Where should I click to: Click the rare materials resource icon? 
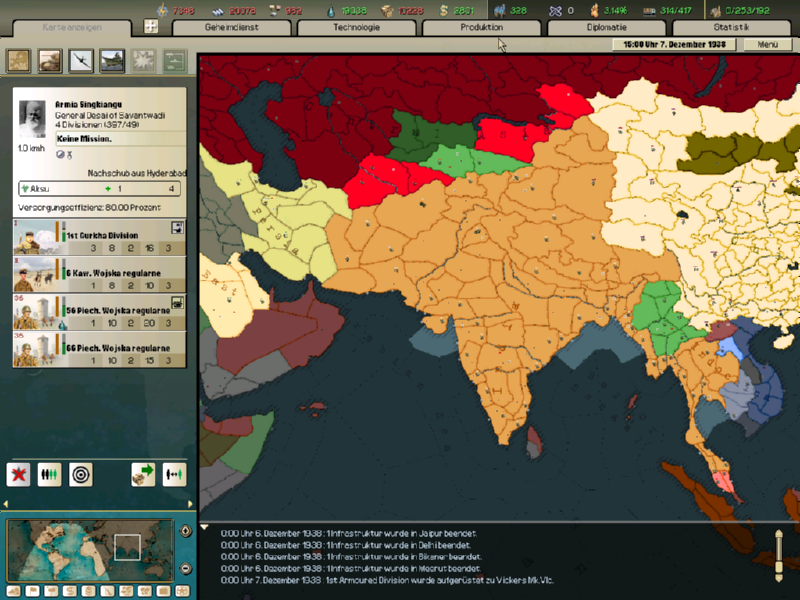click(274, 10)
